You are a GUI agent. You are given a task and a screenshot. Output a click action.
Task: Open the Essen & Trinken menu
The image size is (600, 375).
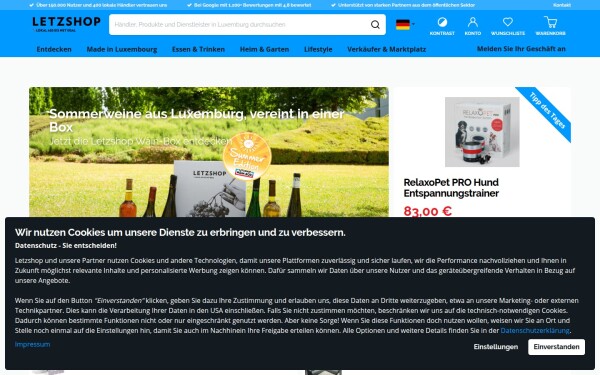(198, 49)
